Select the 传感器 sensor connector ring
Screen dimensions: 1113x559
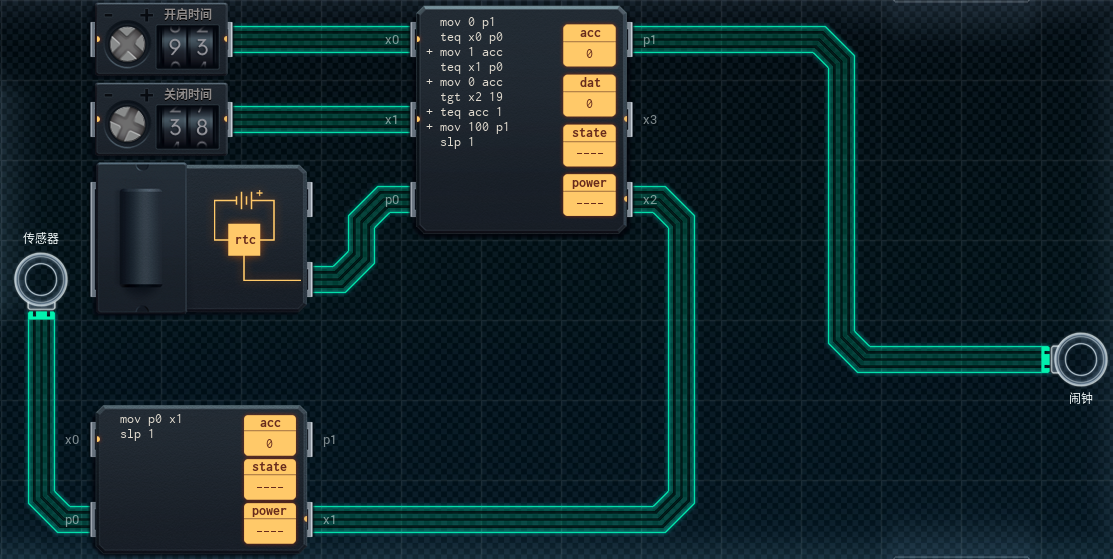[x=40, y=280]
